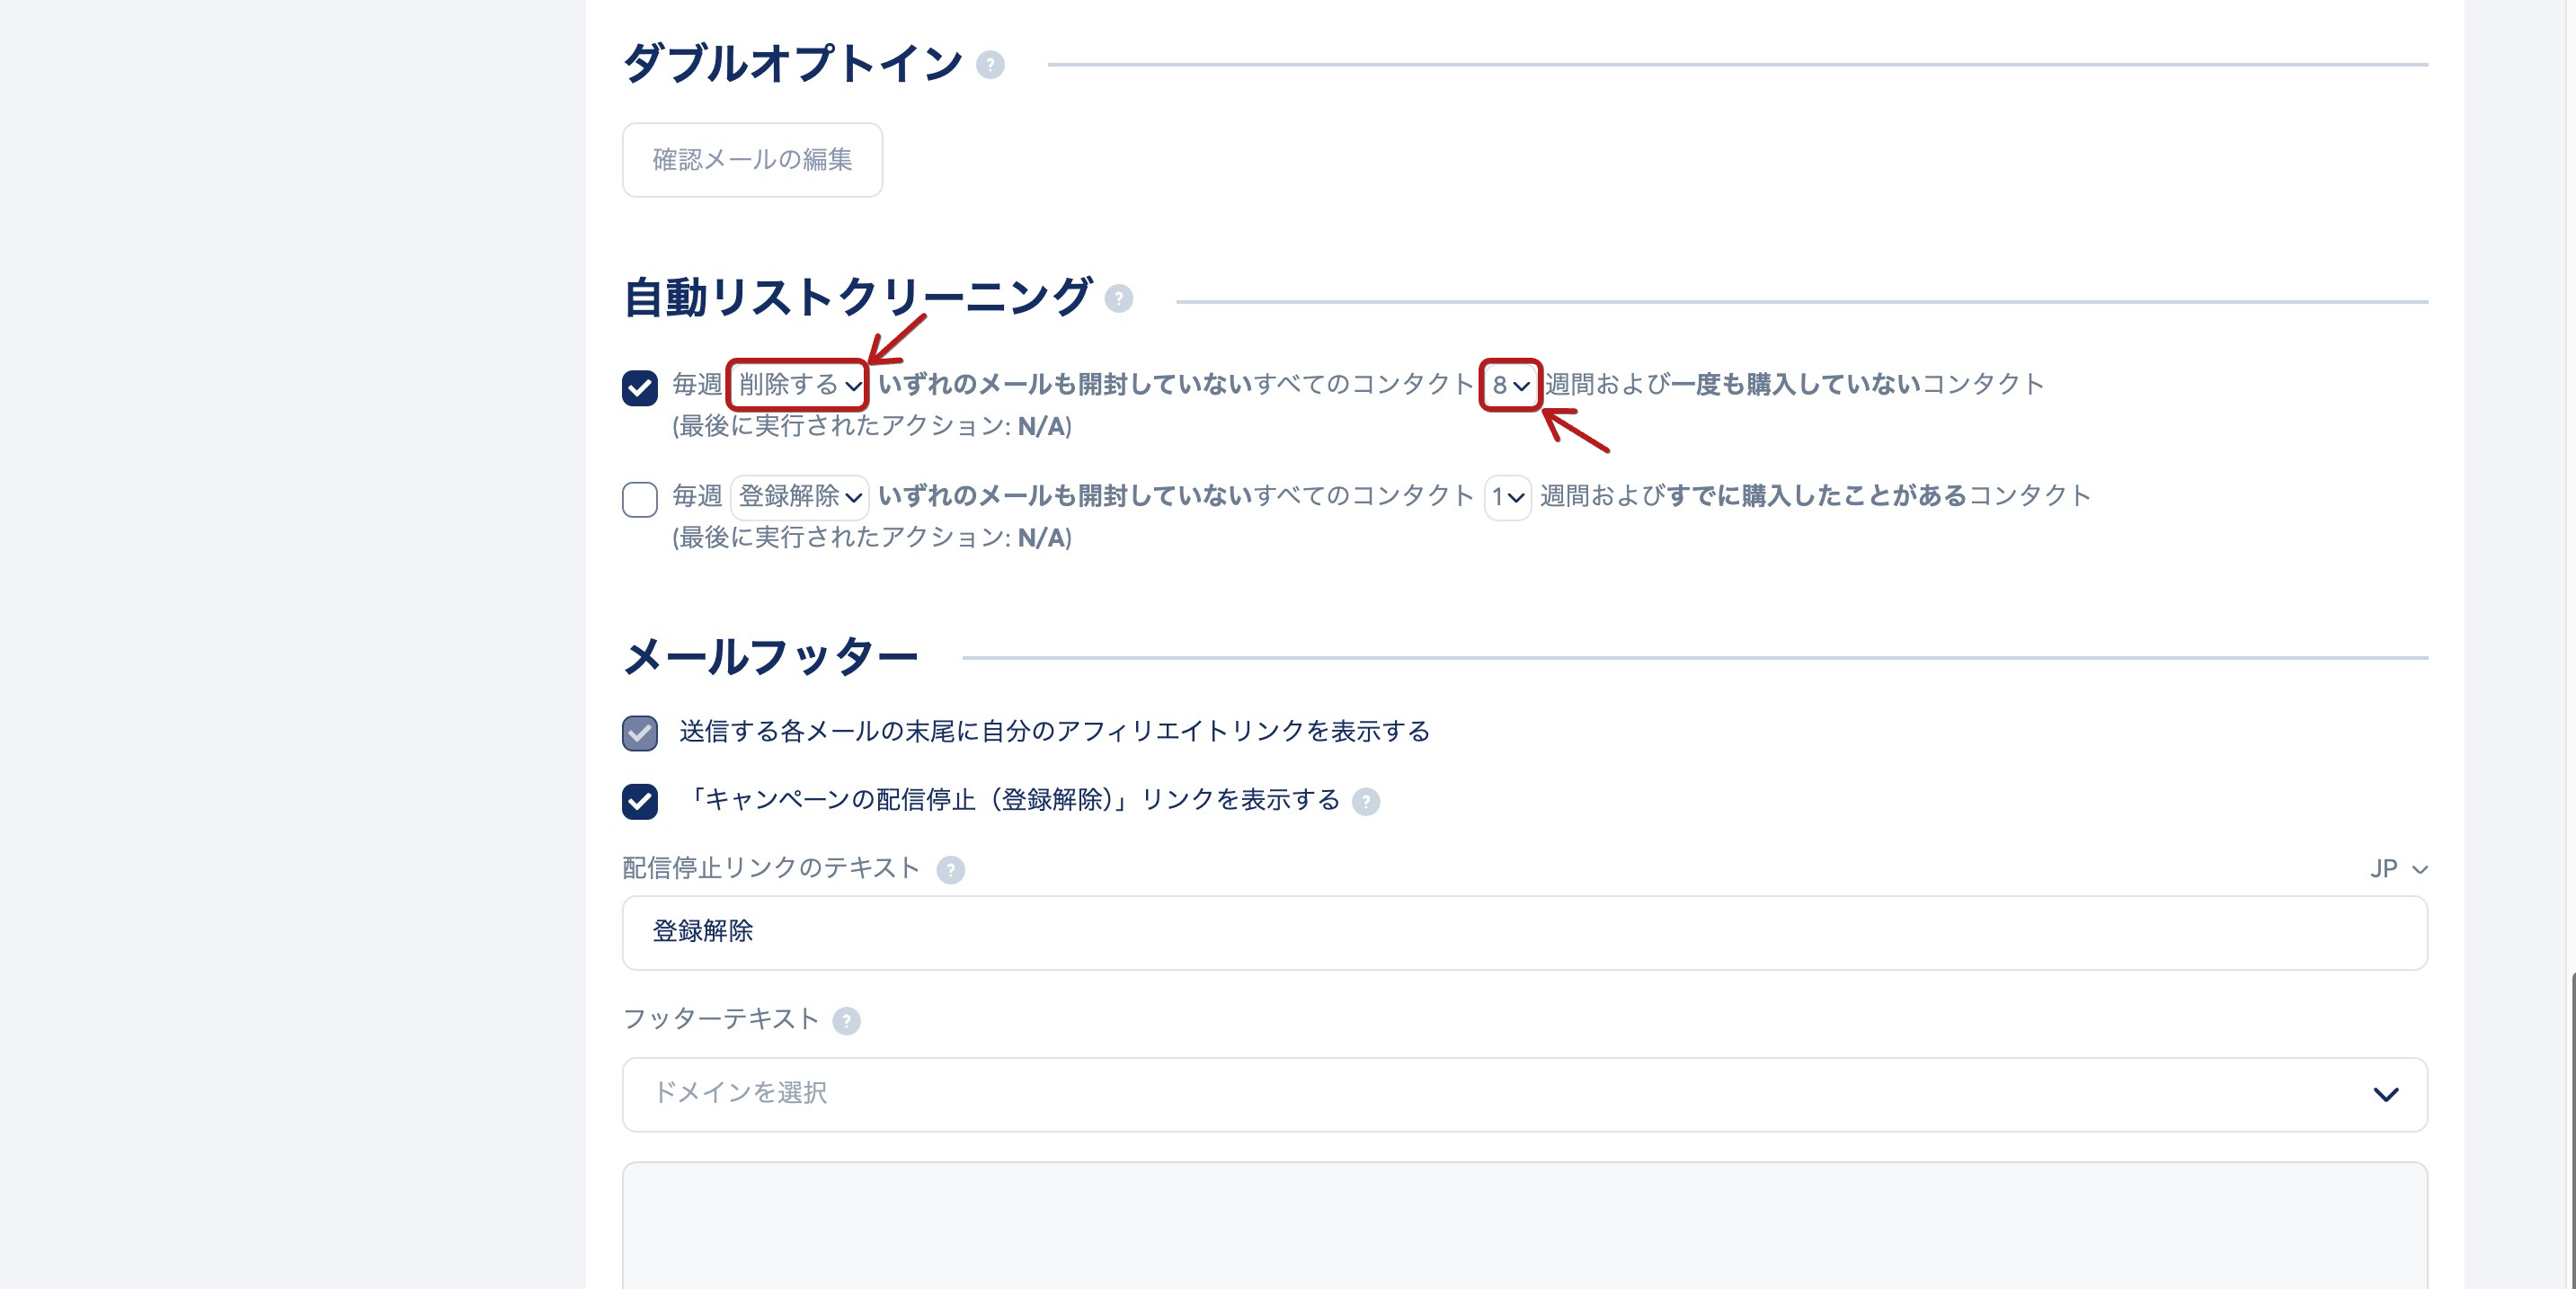Image resolution: width=2576 pixels, height=1289 pixels.
Task: Click help icon beside 自動リストクリーニング heading
Action: [1118, 299]
